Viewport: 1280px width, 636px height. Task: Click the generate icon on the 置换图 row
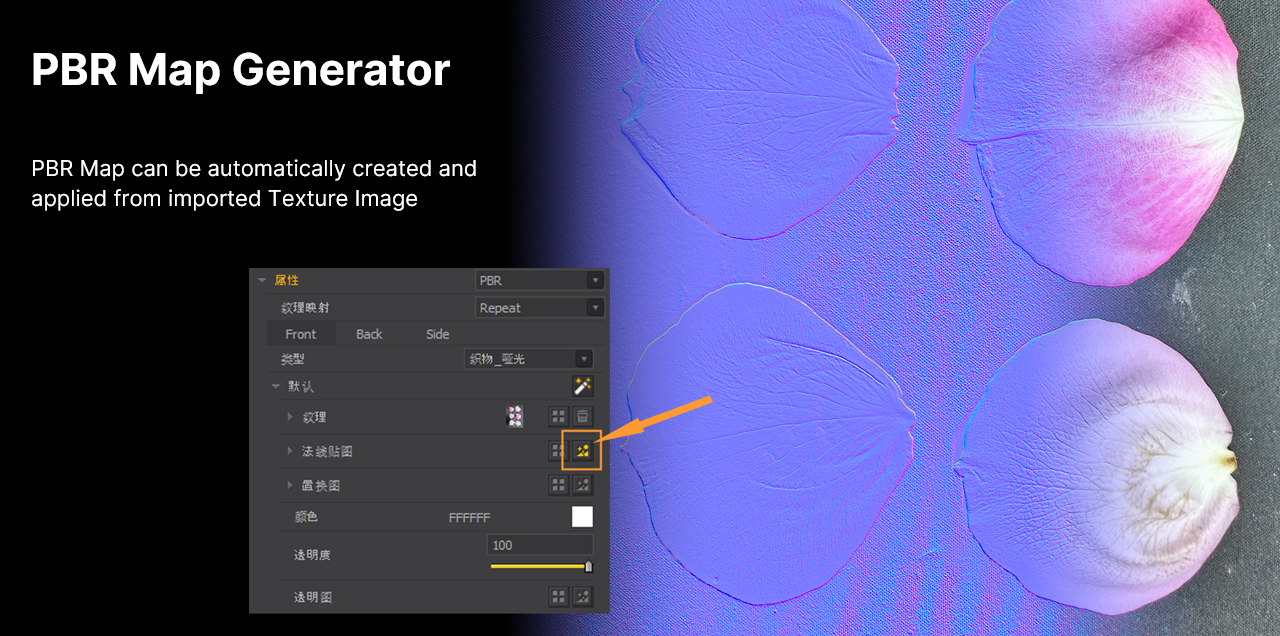point(582,485)
